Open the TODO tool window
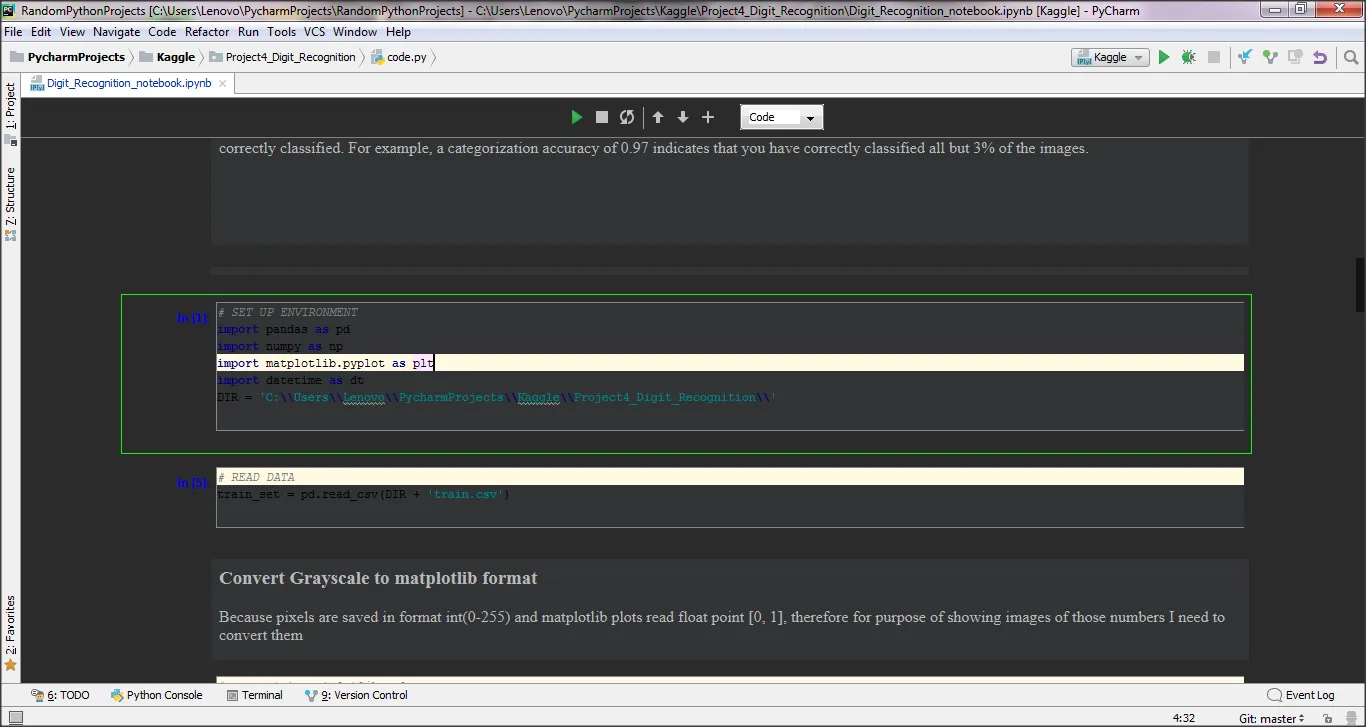This screenshot has width=1366, height=727. pos(60,695)
